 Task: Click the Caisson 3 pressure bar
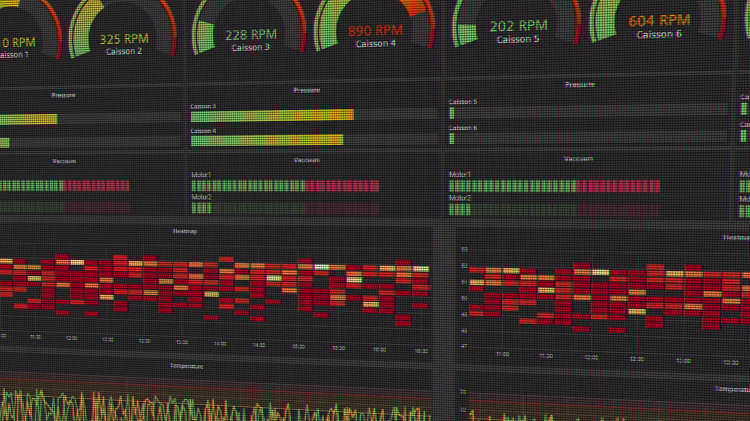(x=313, y=115)
